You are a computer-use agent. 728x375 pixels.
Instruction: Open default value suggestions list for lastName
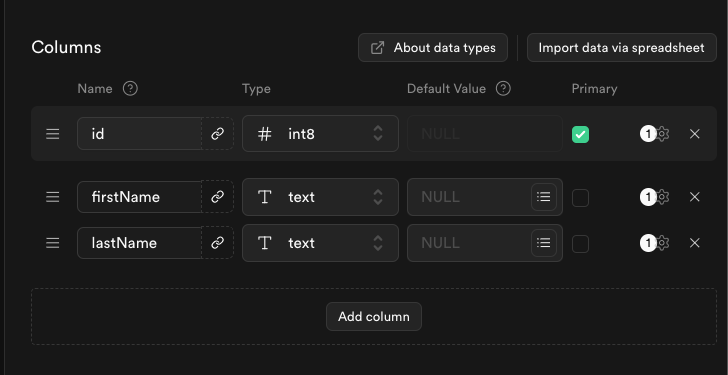(544, 243)
